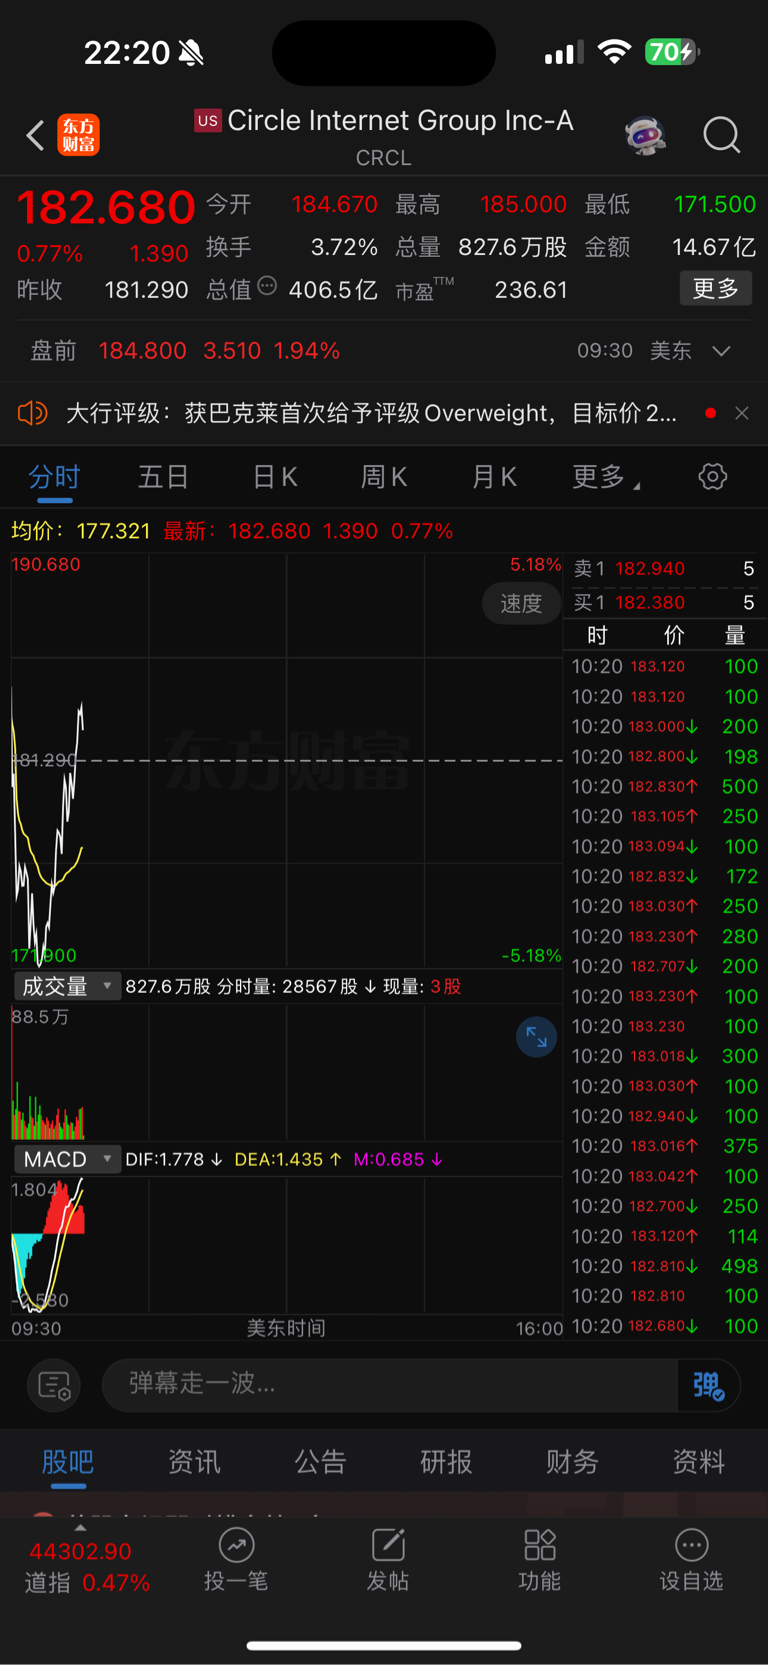Tap the large price 182.680
The height and width of the screenshot is (1665, 768).
point(106,207)
